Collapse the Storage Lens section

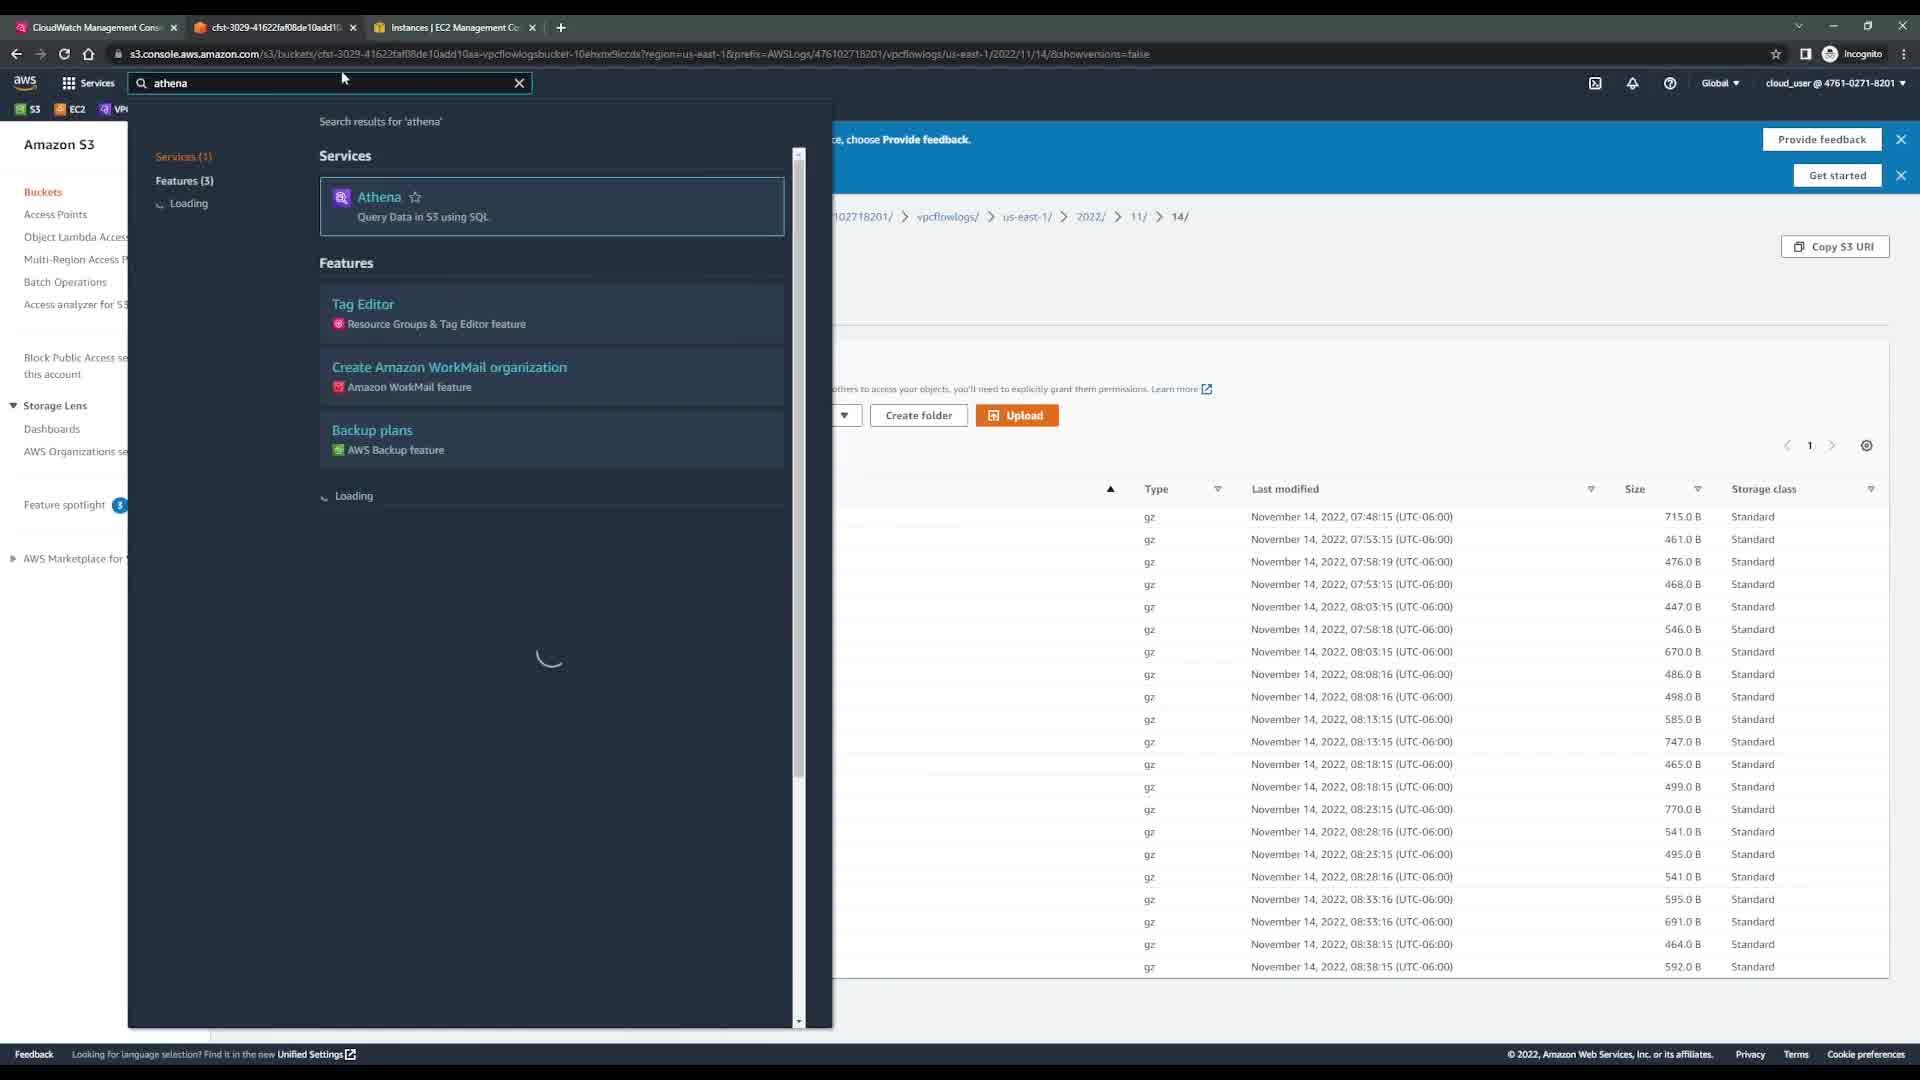13,406
